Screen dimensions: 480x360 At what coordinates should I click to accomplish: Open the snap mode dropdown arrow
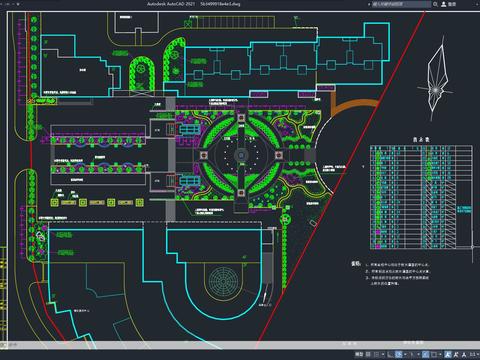(x=383, y=354)
